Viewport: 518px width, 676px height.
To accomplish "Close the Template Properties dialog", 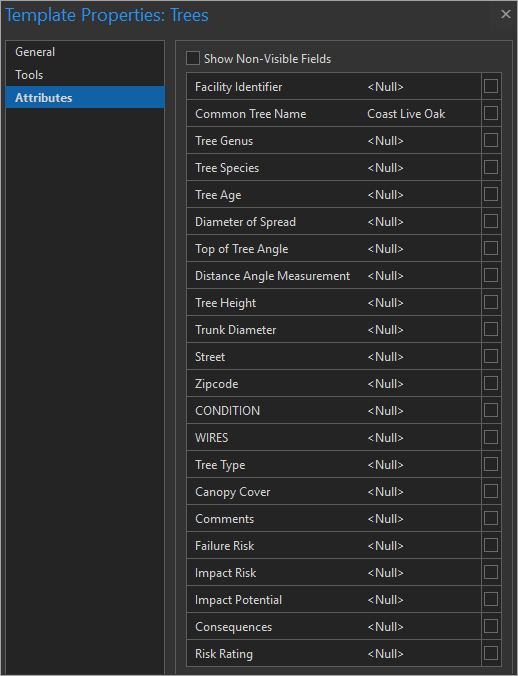I will point(506,14).
